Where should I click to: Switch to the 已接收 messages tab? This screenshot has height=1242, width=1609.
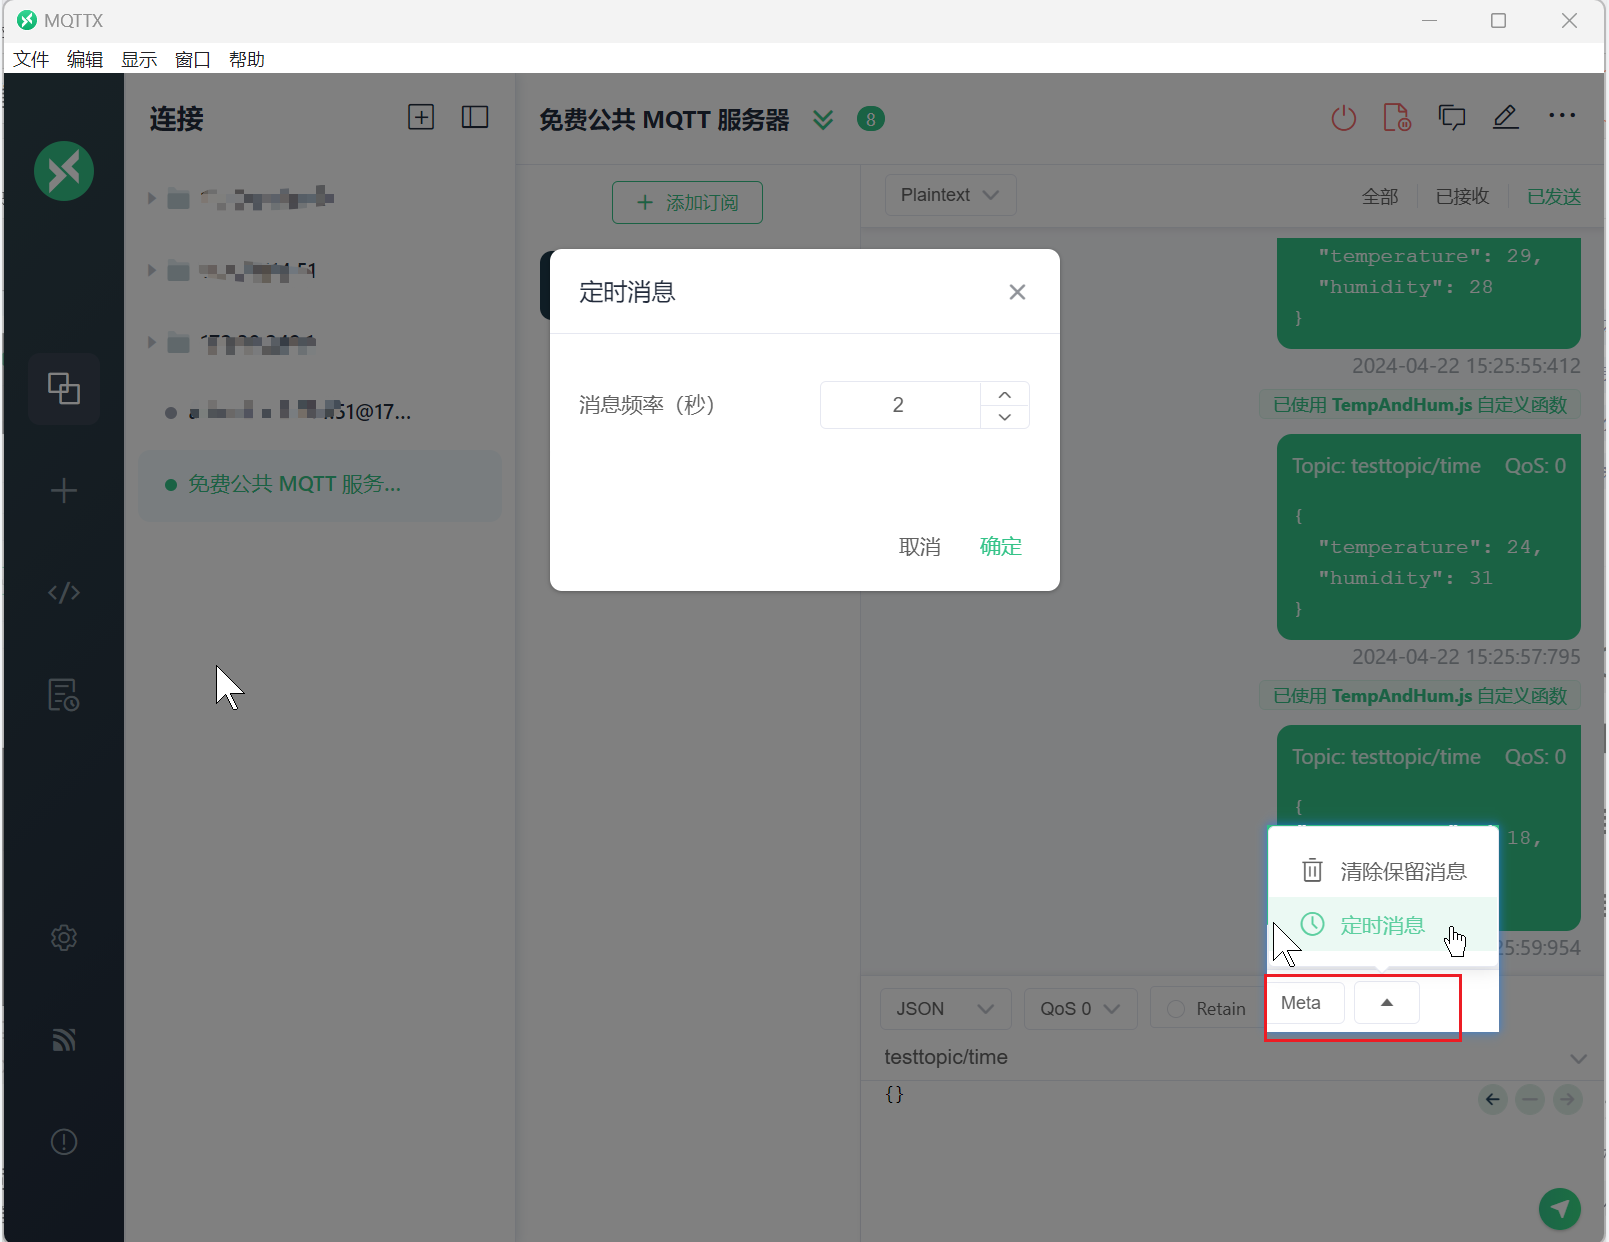1462,196
